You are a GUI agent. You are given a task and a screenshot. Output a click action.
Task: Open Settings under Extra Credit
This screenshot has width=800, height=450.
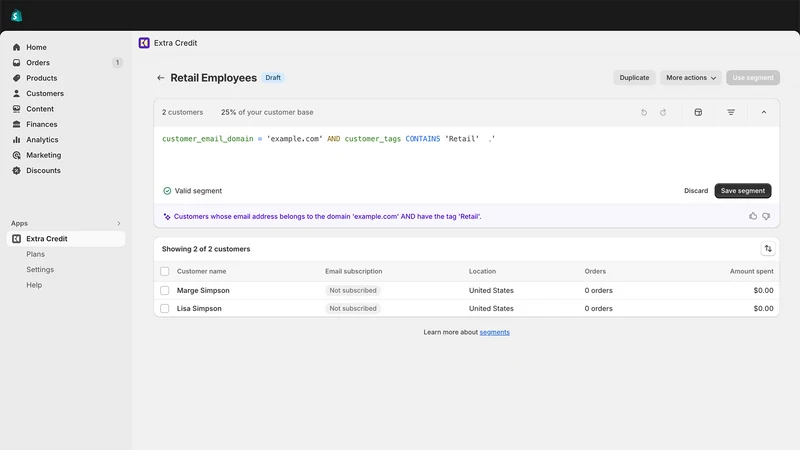[x=40, y=269]
